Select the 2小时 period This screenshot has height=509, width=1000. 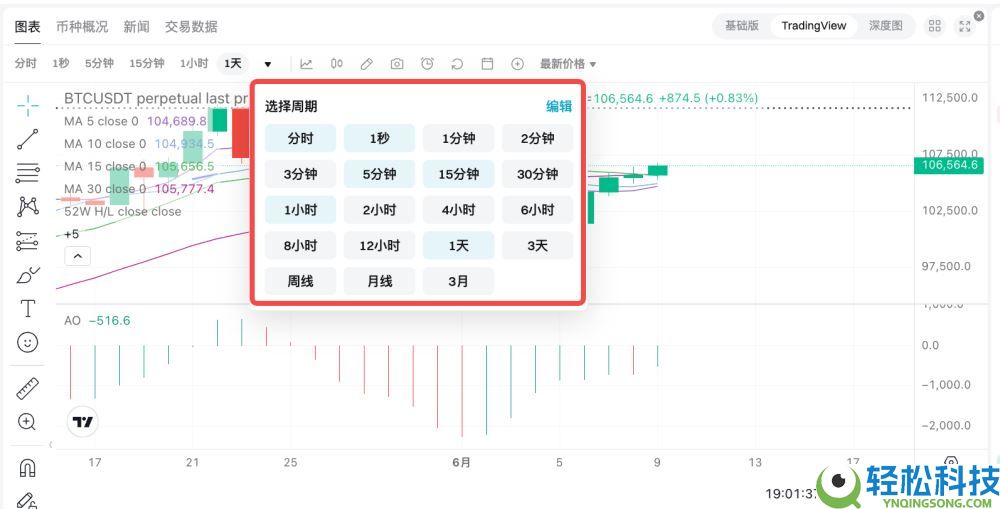pos(379,210)
